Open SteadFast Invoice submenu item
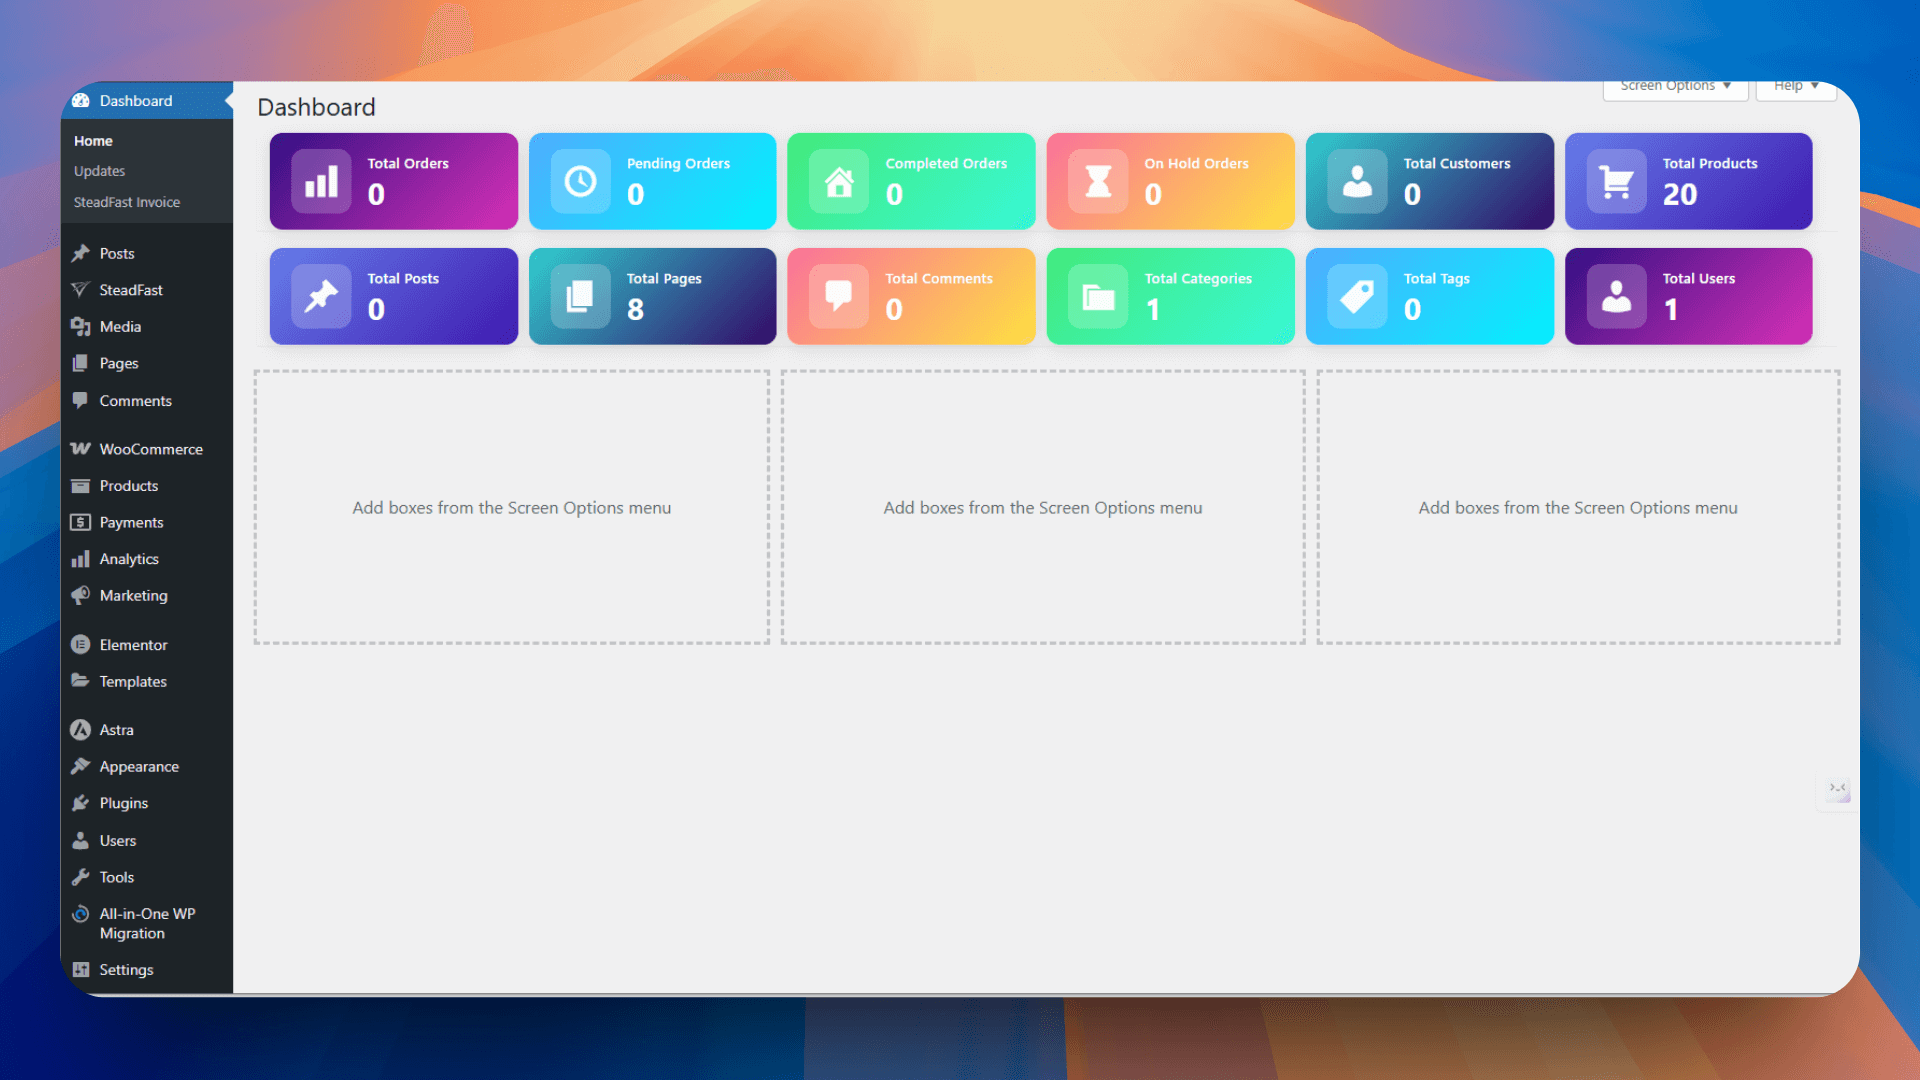Viewport: 1920px width, 1080px height. pyautogui.click(x=127, y=201)
